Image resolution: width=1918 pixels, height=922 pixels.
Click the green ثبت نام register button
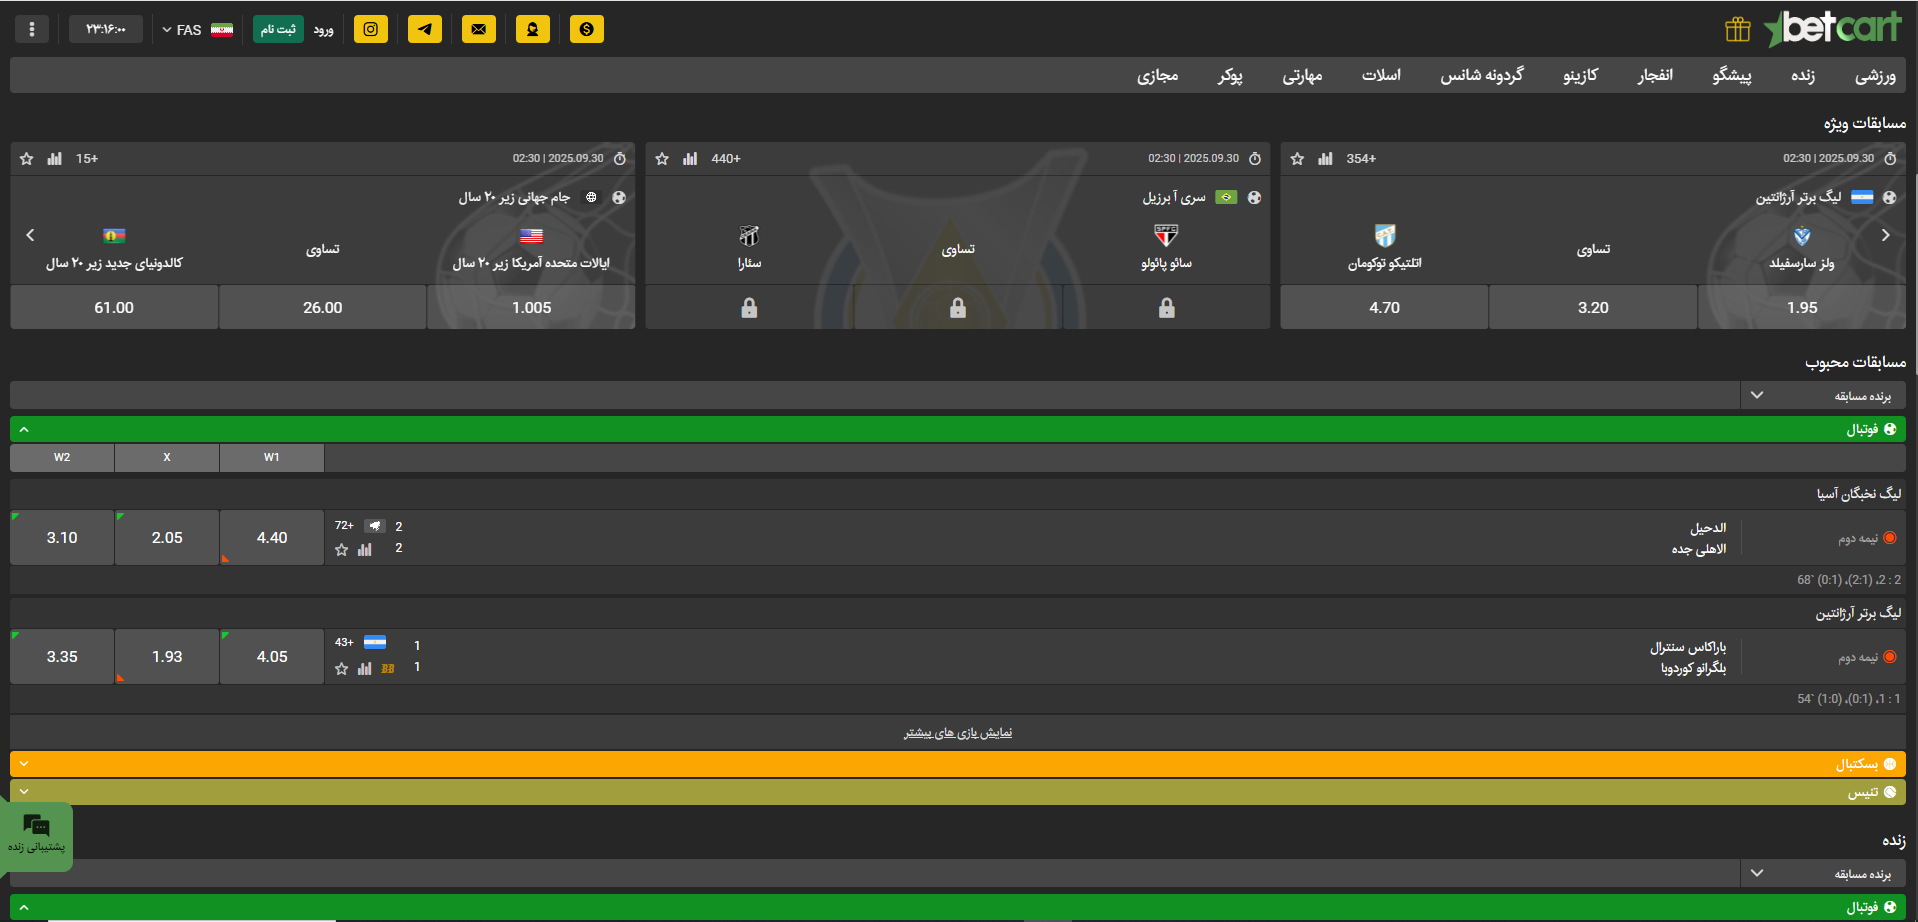pyautogui.click(x=277, y=29)
